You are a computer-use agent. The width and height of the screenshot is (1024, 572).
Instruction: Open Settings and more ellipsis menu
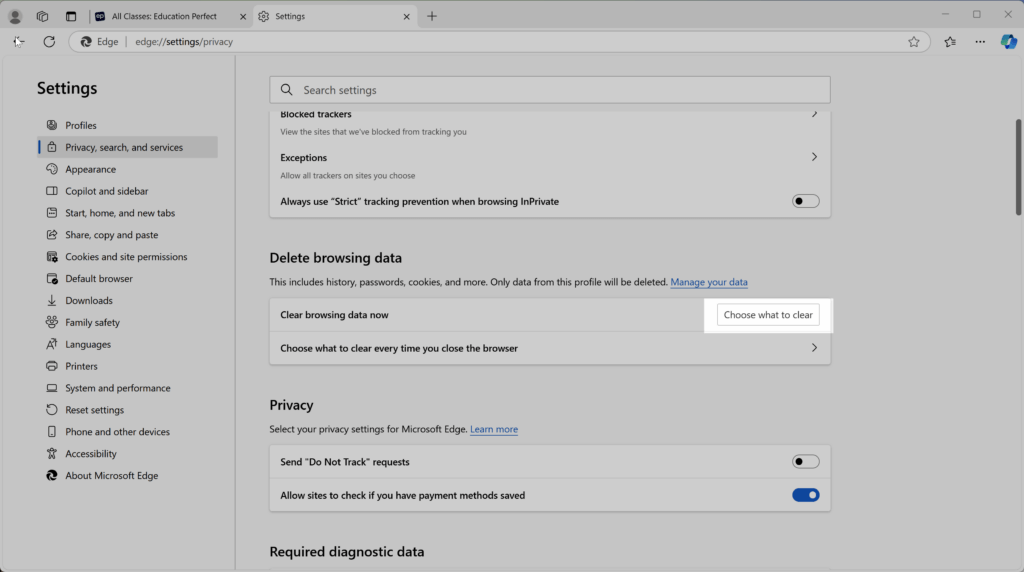coord(980,42)
